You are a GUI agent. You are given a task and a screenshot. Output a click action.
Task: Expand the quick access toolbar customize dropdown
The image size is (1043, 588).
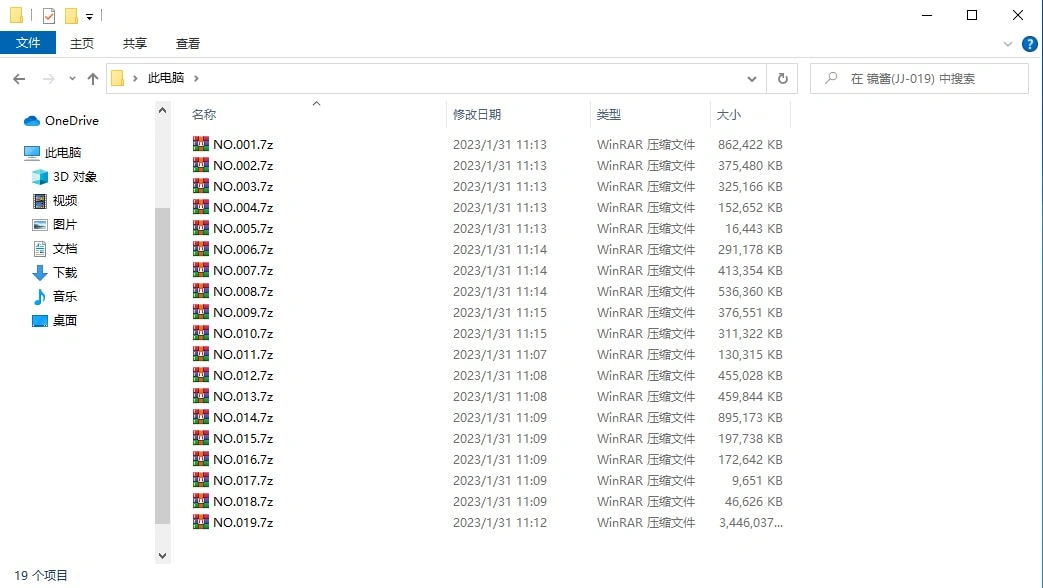tap(88, 15)
